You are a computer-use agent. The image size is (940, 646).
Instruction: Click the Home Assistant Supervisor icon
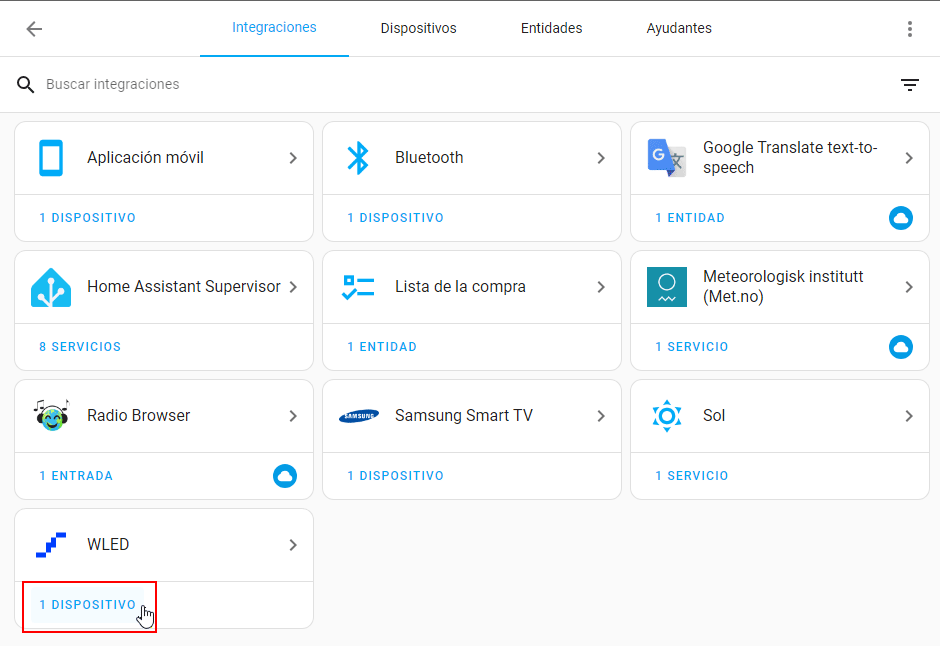51,287
